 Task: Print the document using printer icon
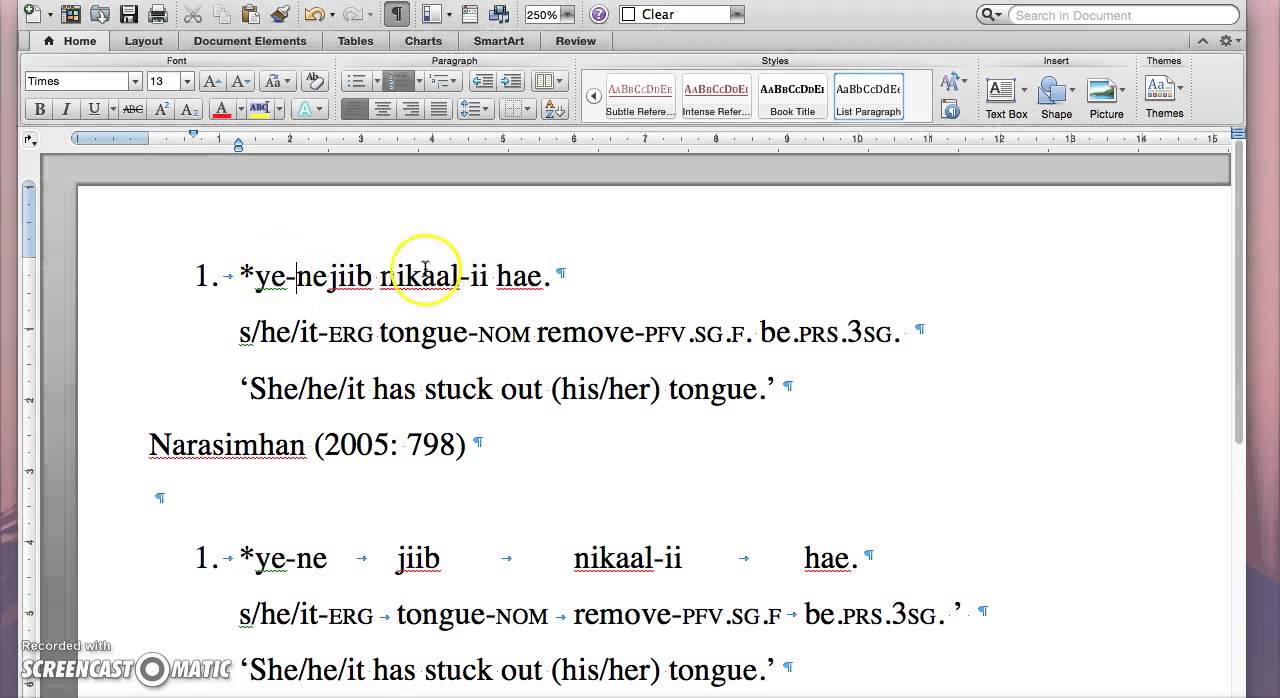[157, 14]
